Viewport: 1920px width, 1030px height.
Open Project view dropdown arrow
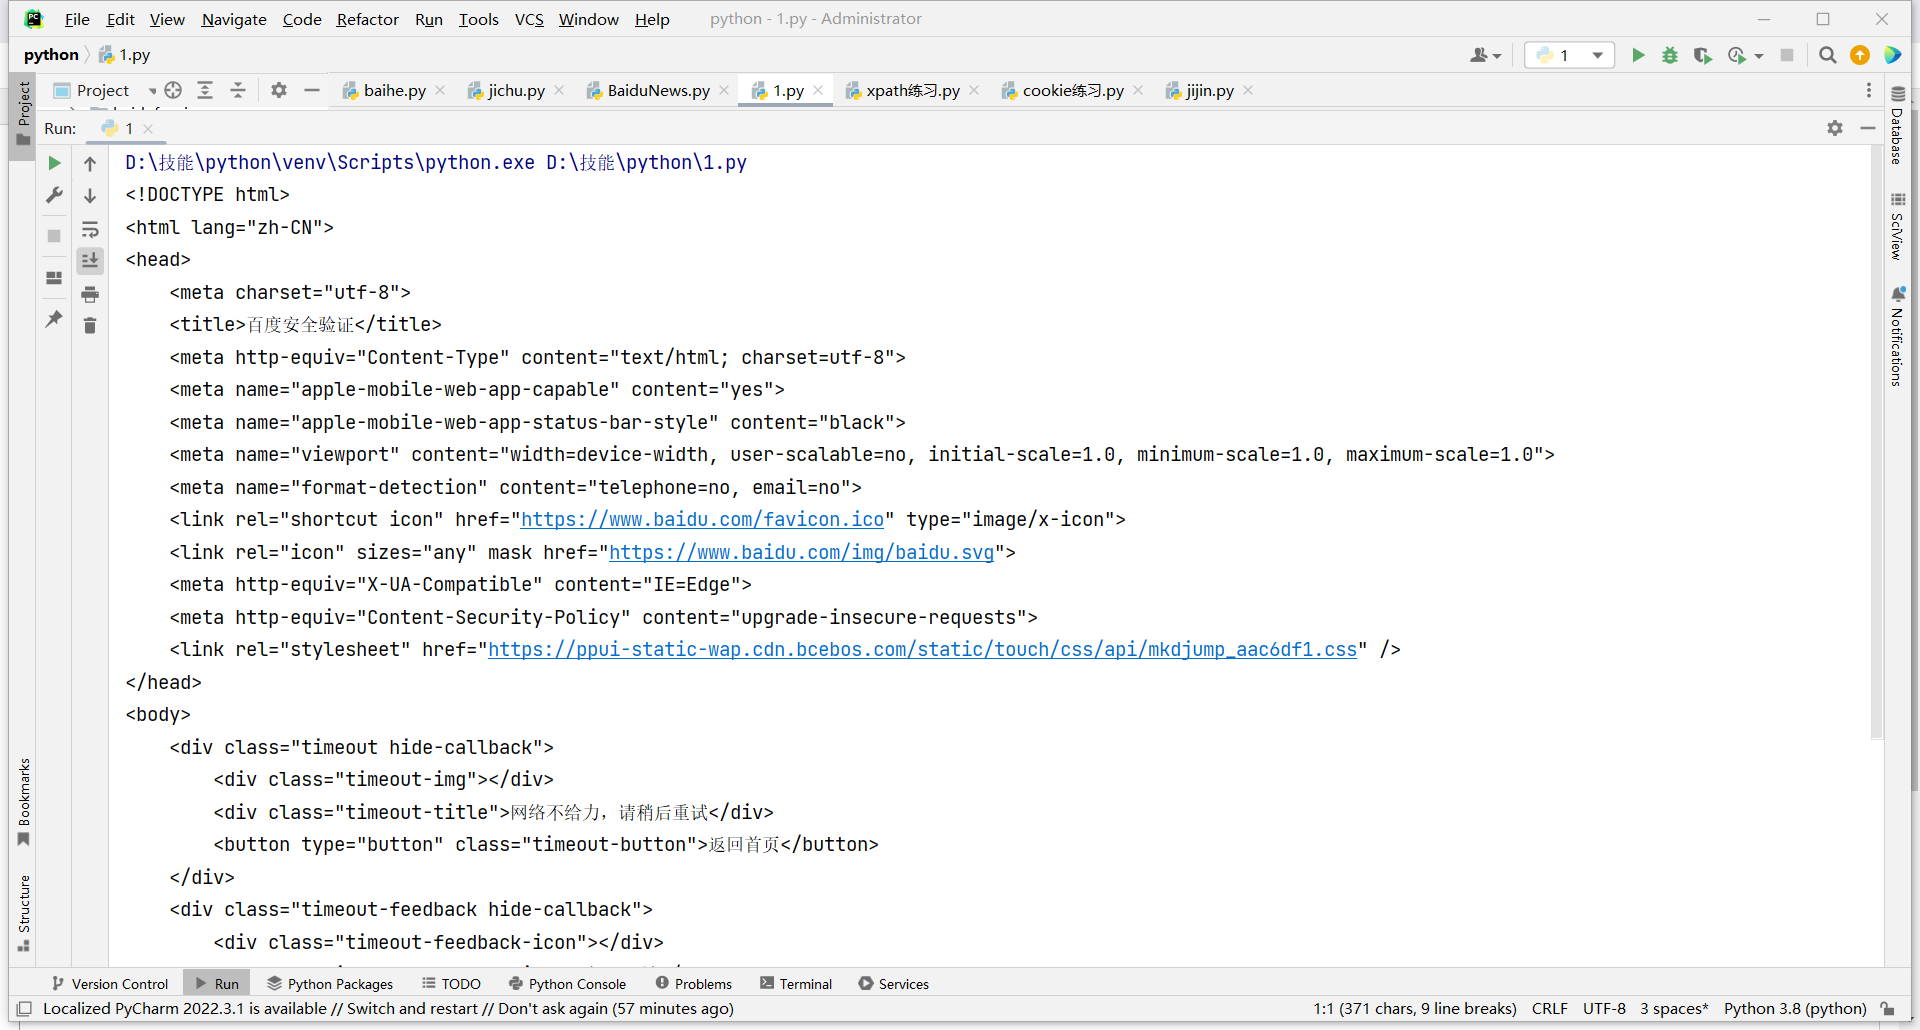(152, 91)
